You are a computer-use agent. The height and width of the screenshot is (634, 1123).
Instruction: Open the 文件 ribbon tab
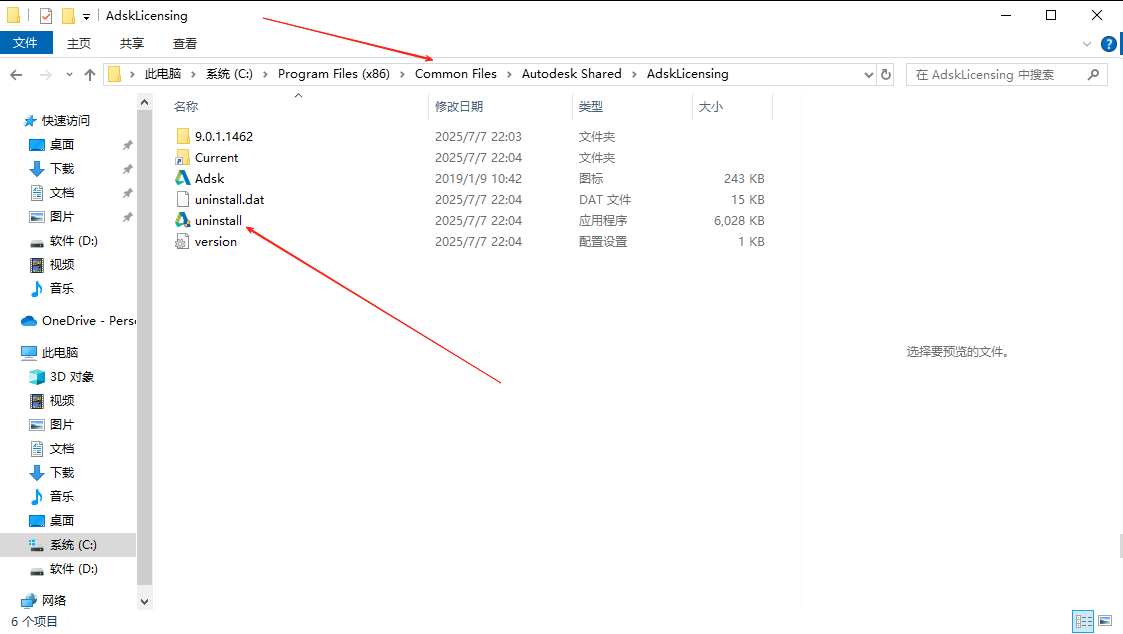point(26,43)
